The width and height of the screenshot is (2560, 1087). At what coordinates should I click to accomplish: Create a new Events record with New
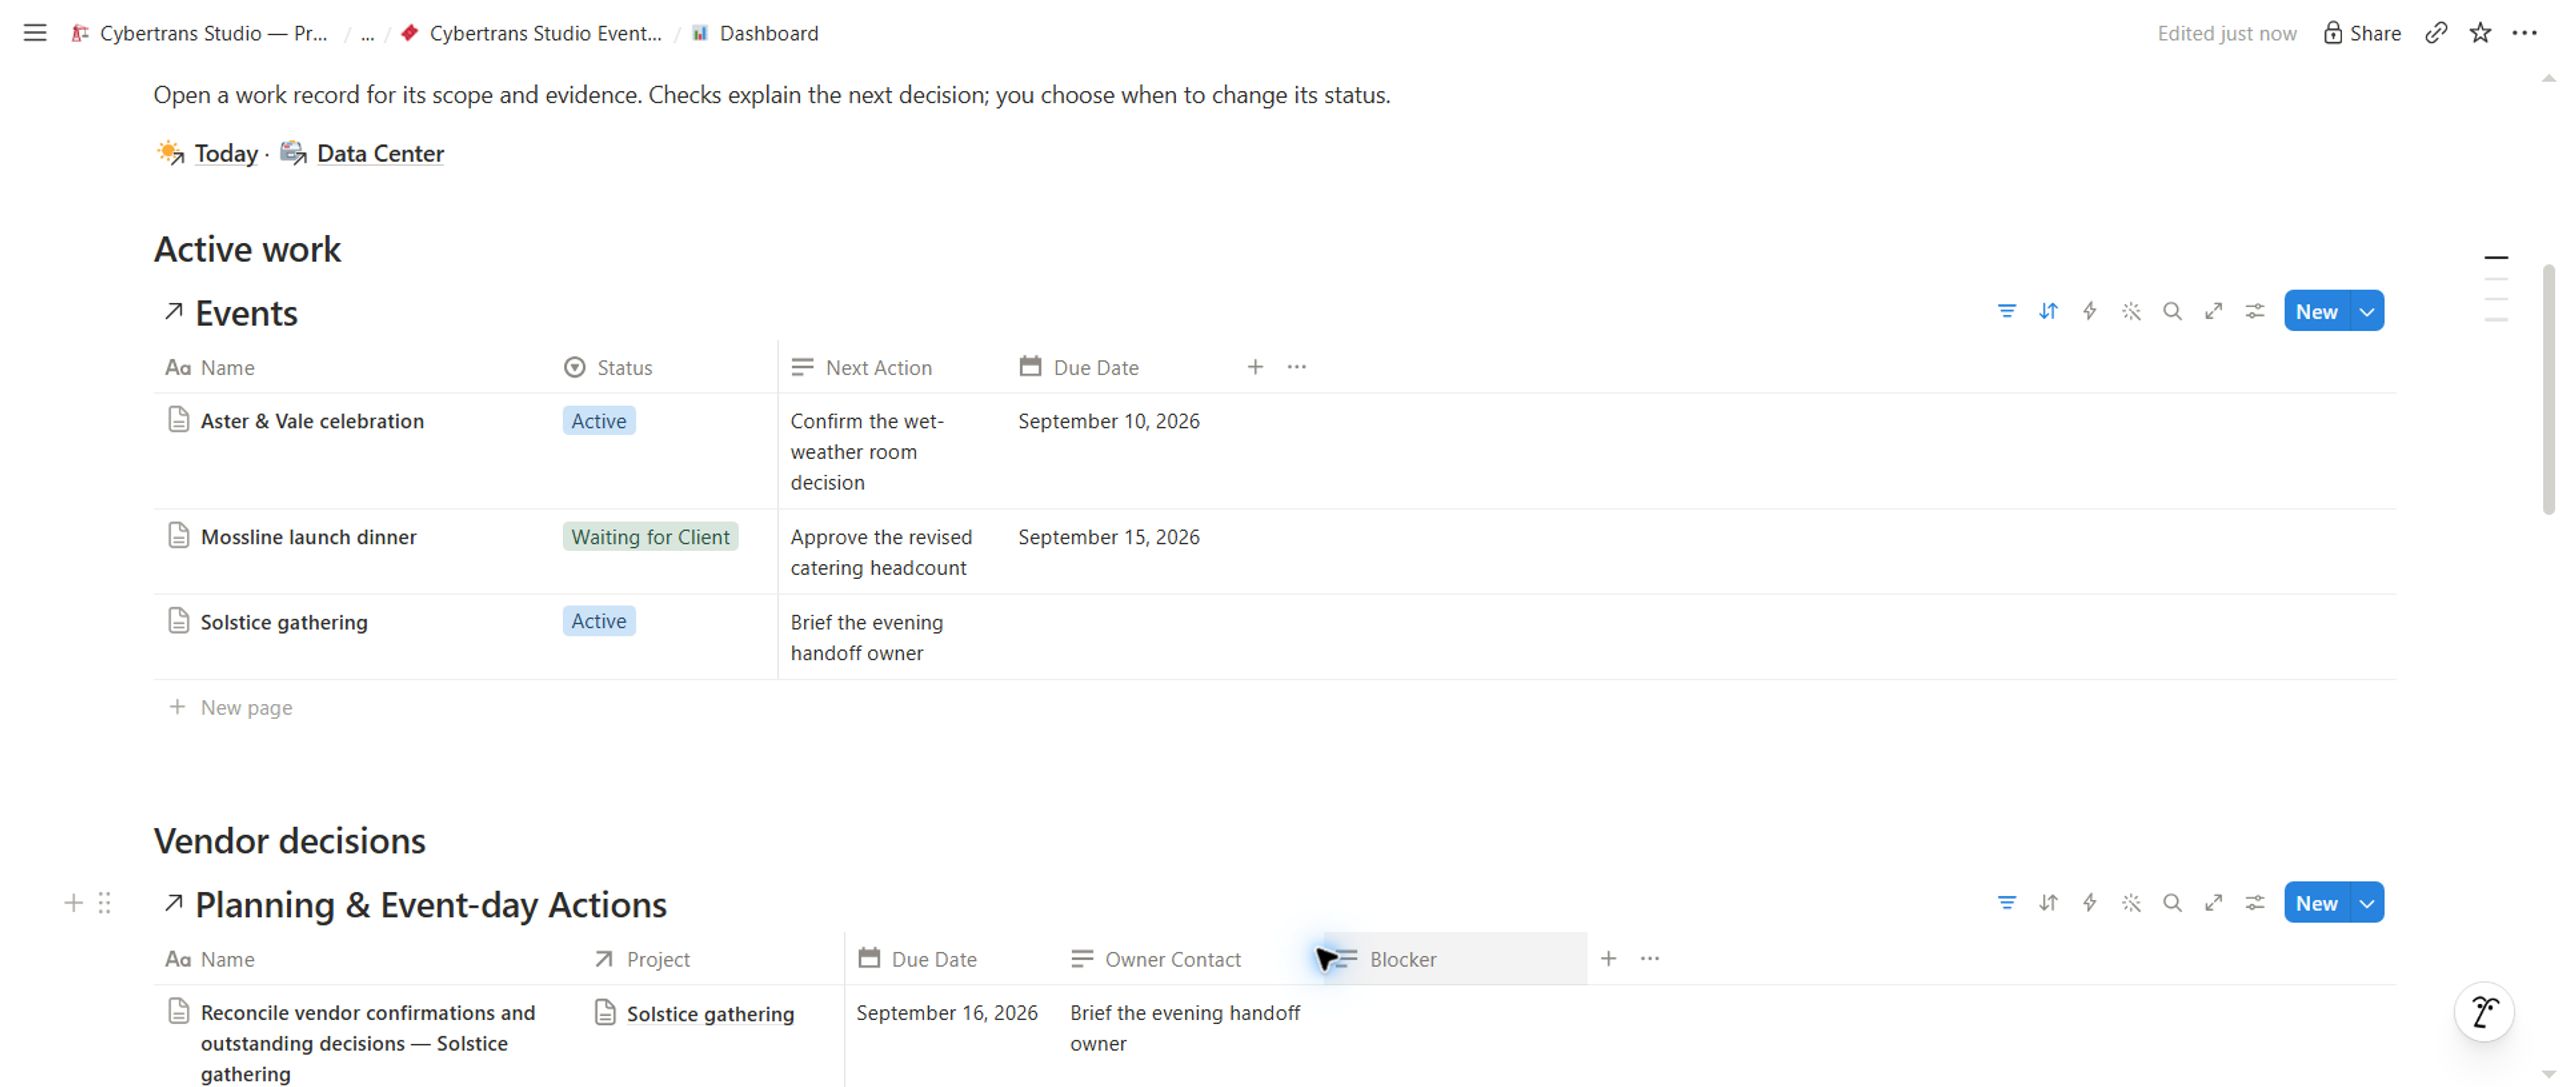pos(2317,311)
